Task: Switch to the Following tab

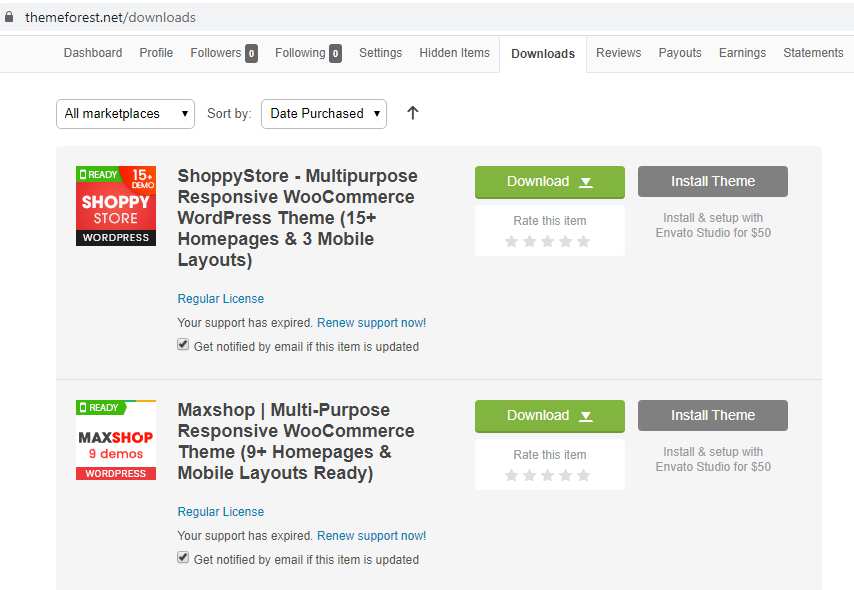Action: pyautogui.click(x=300, y=53)
